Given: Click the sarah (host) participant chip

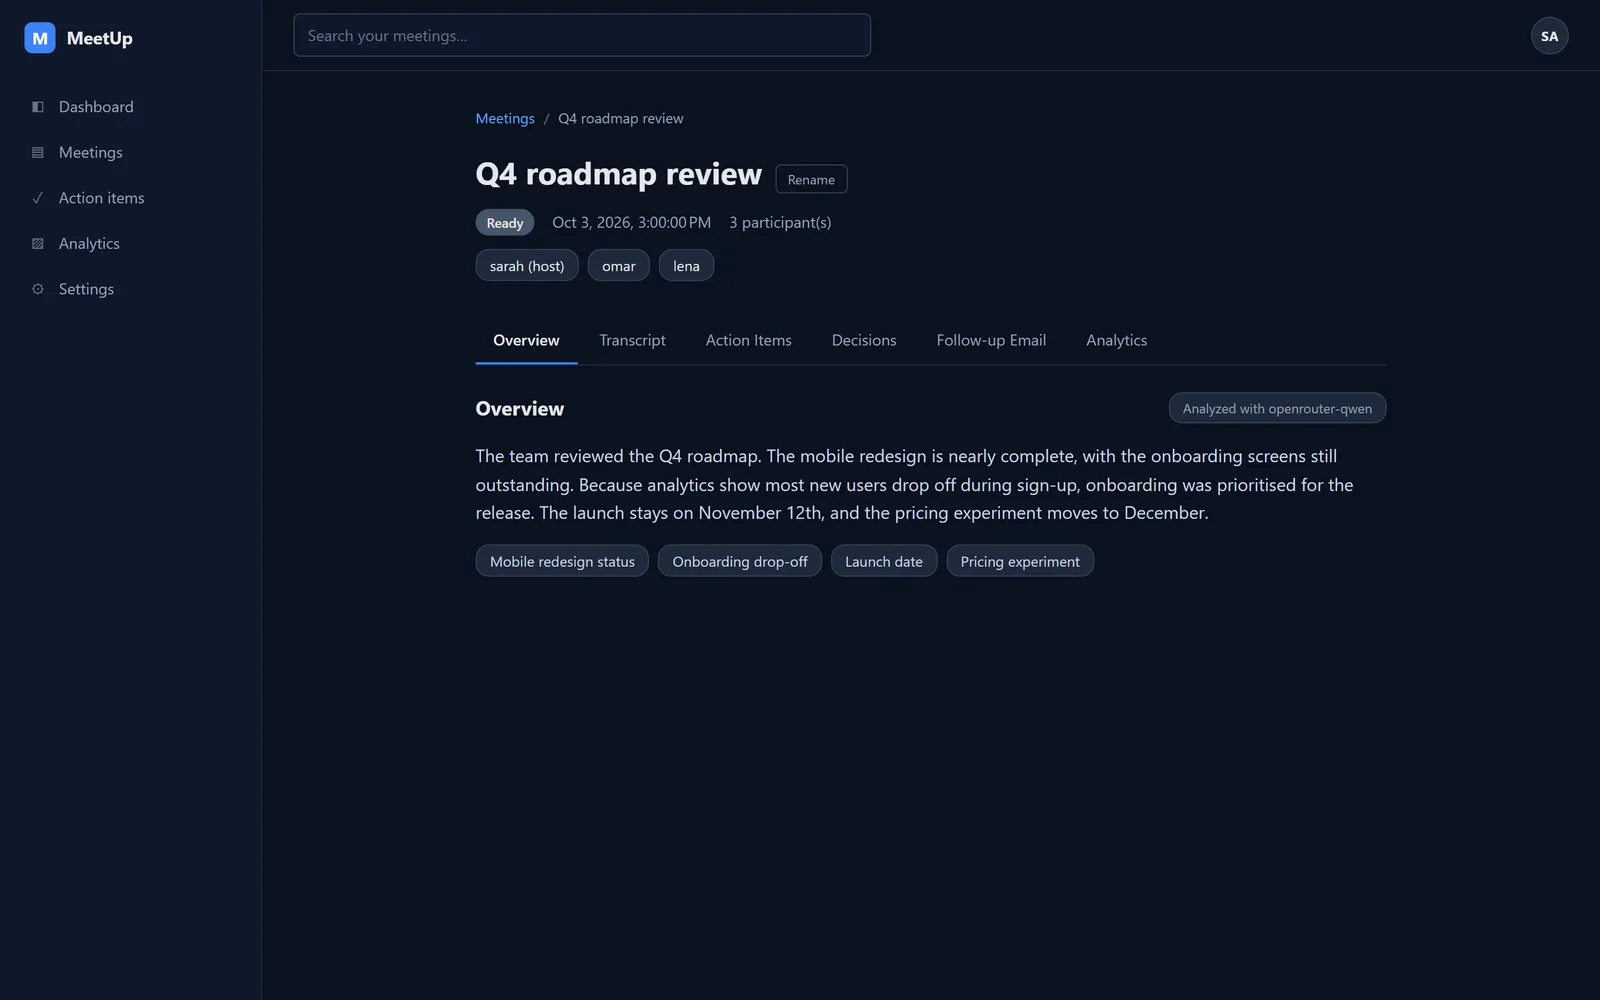Looking at the screenshot, I should point(527,265).
